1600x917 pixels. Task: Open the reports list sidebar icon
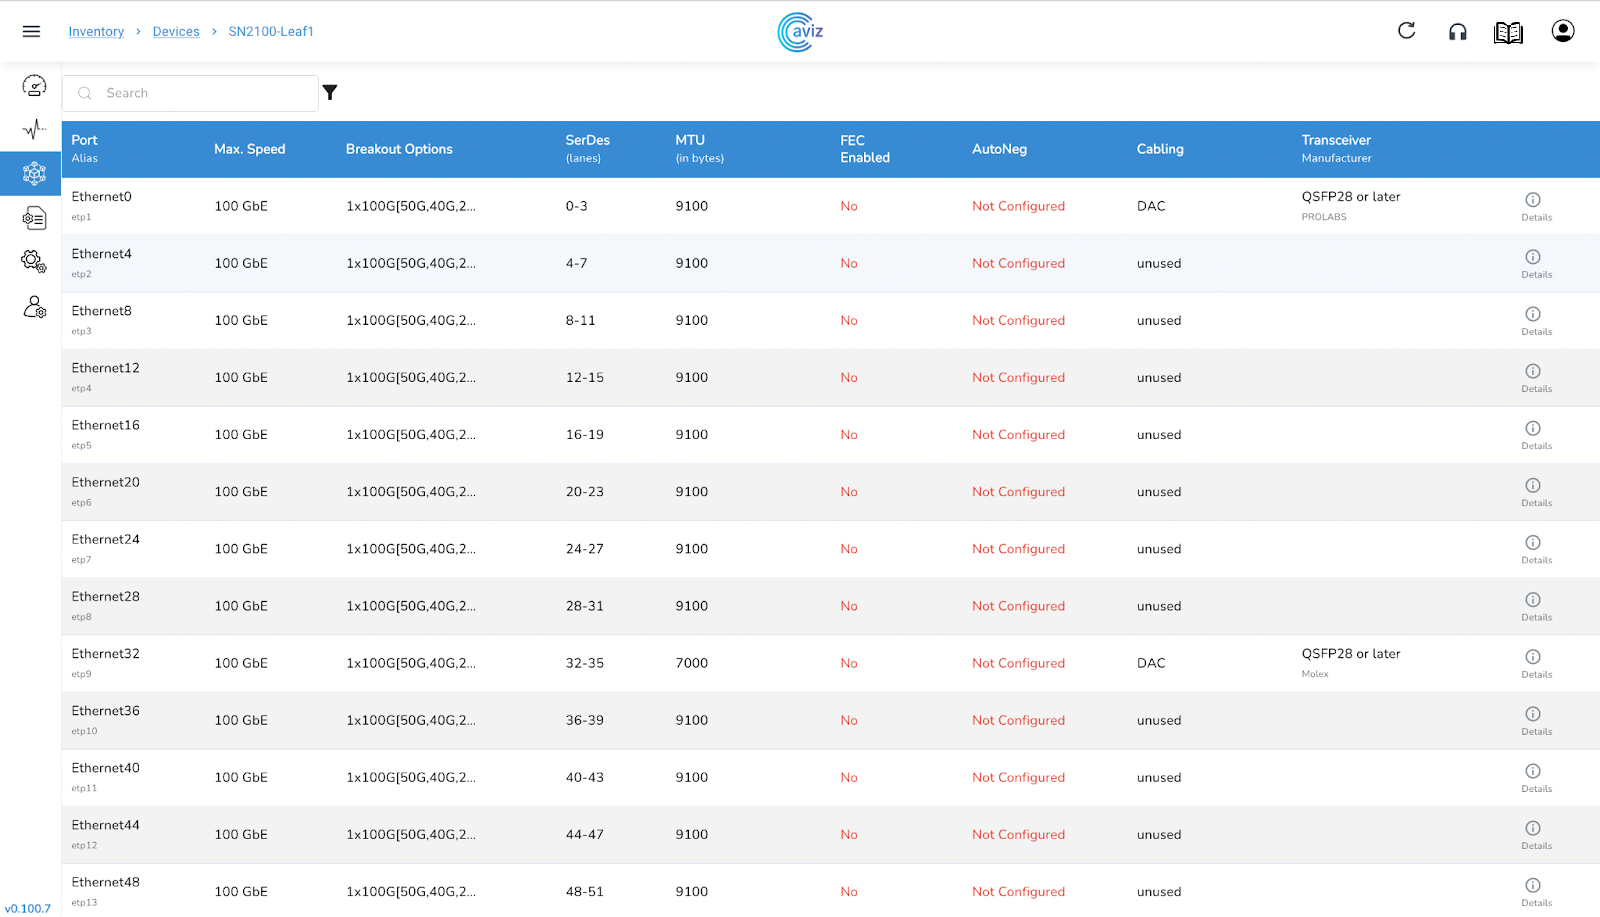tap(34, 217)
